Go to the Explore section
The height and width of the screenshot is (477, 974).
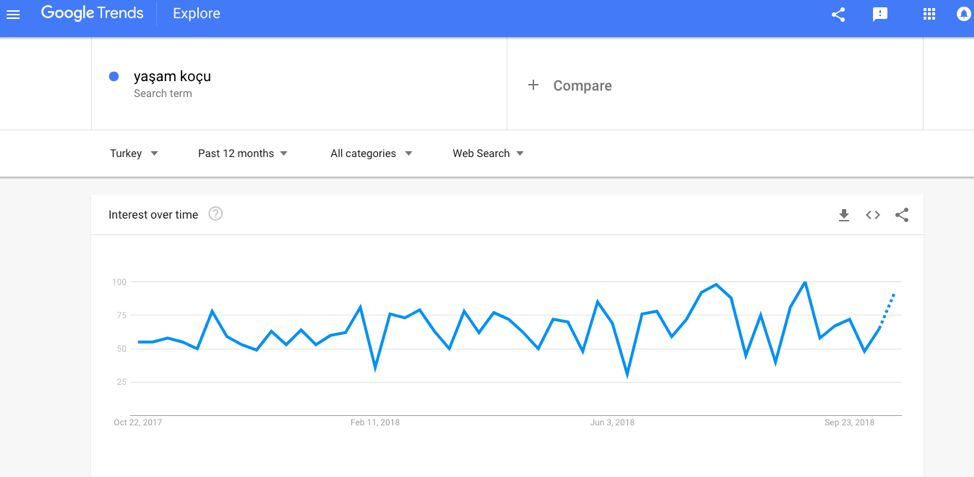coord(196,14)
